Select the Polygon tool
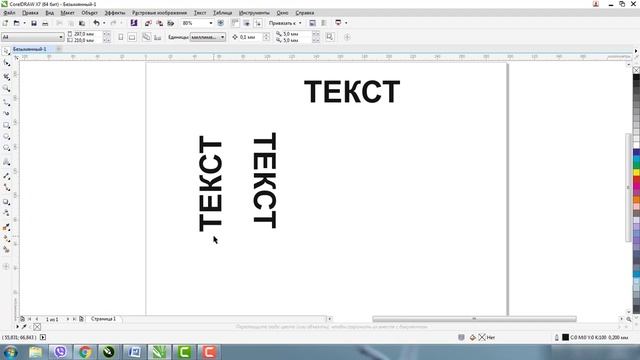 pyautogui.click(x=6, y=148)
